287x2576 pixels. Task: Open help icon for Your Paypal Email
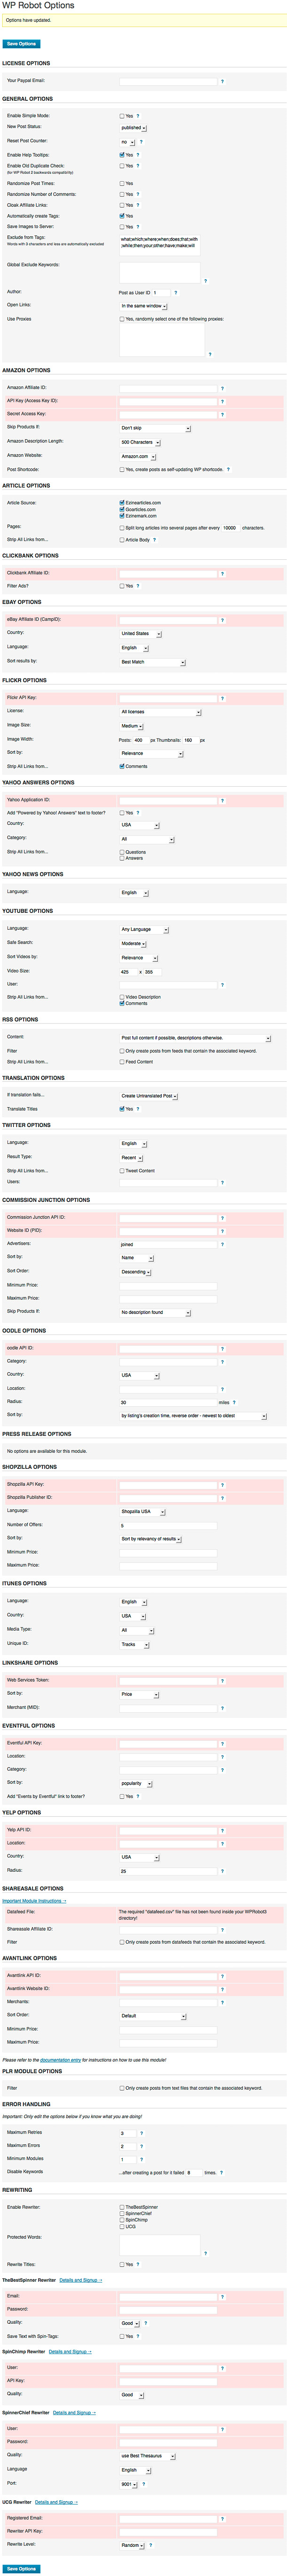pos(222,82)
